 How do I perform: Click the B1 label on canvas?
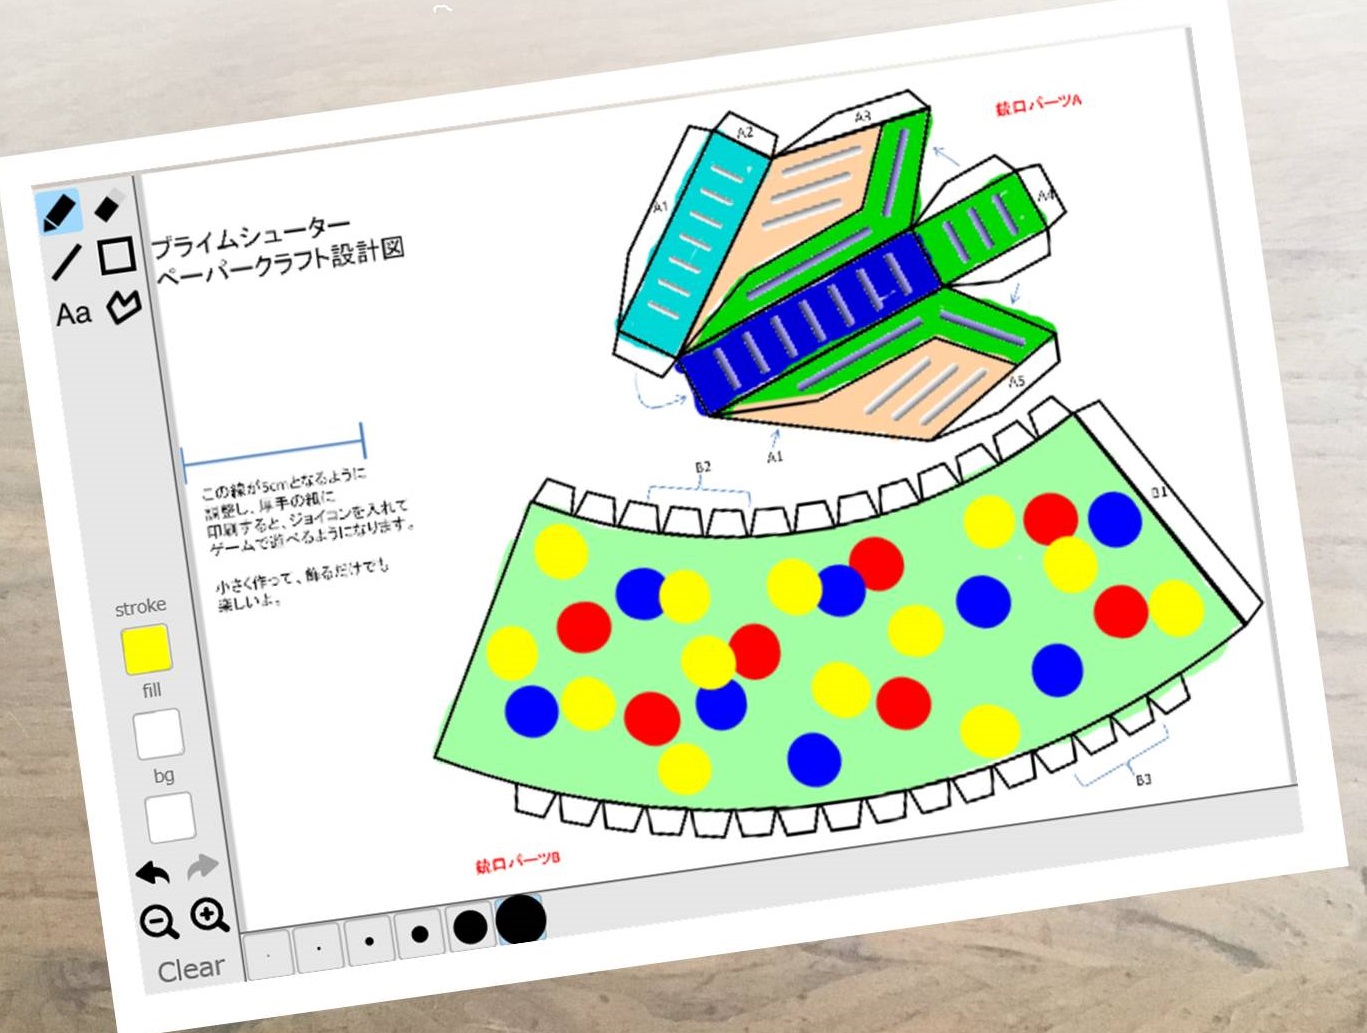click(x=1158, y=493)
